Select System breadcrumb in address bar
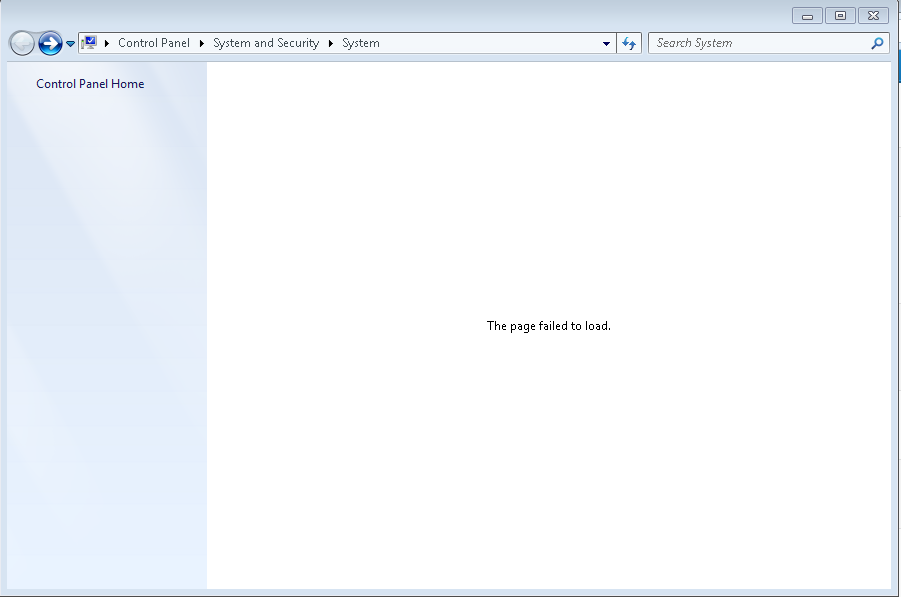 point(361,43)
